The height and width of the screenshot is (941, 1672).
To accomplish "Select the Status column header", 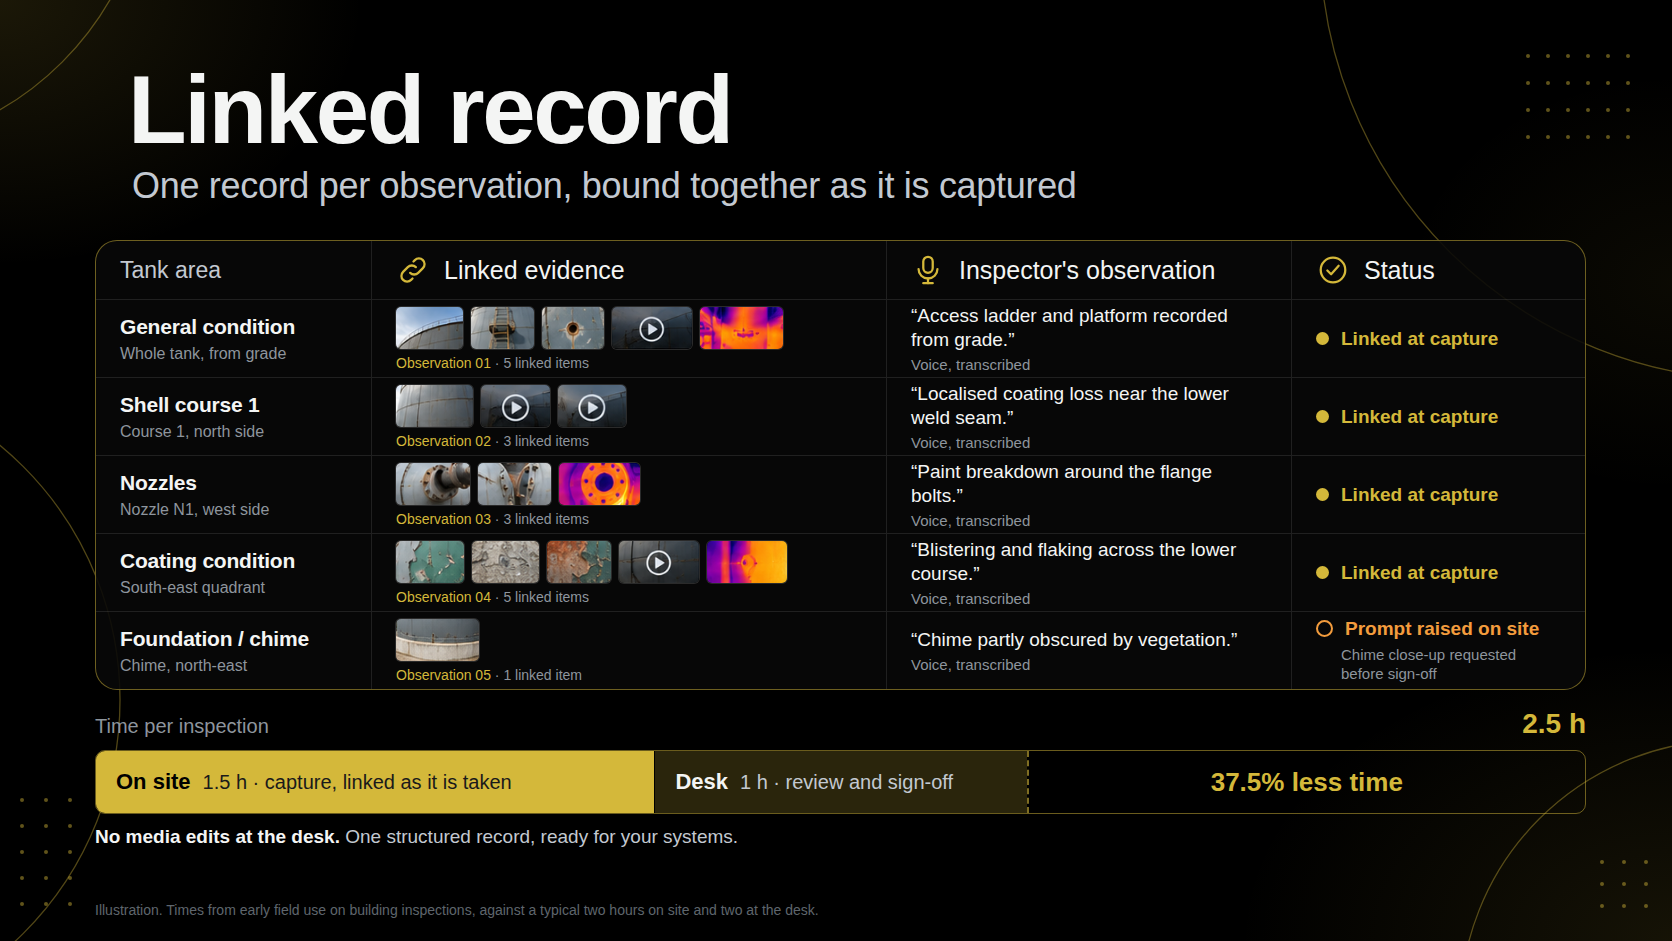I will click(1399, 270).
